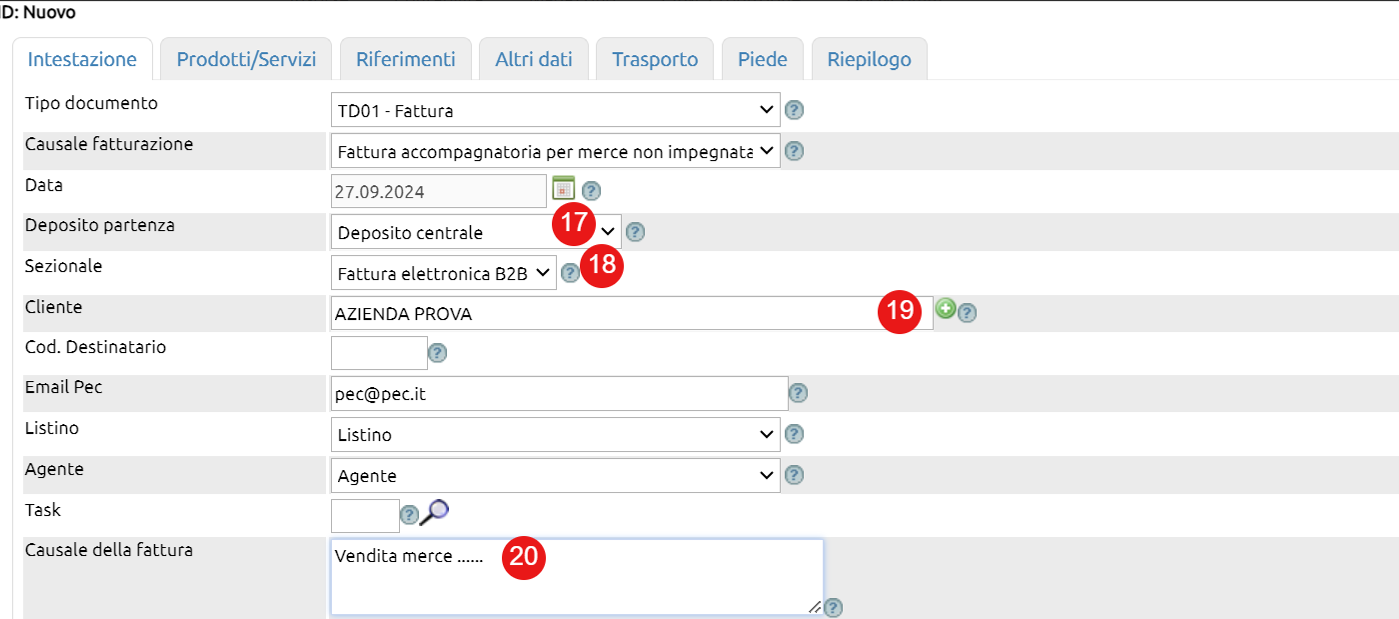
Task: Click help icon next to Agente dropdown
Action: point(795,475)
